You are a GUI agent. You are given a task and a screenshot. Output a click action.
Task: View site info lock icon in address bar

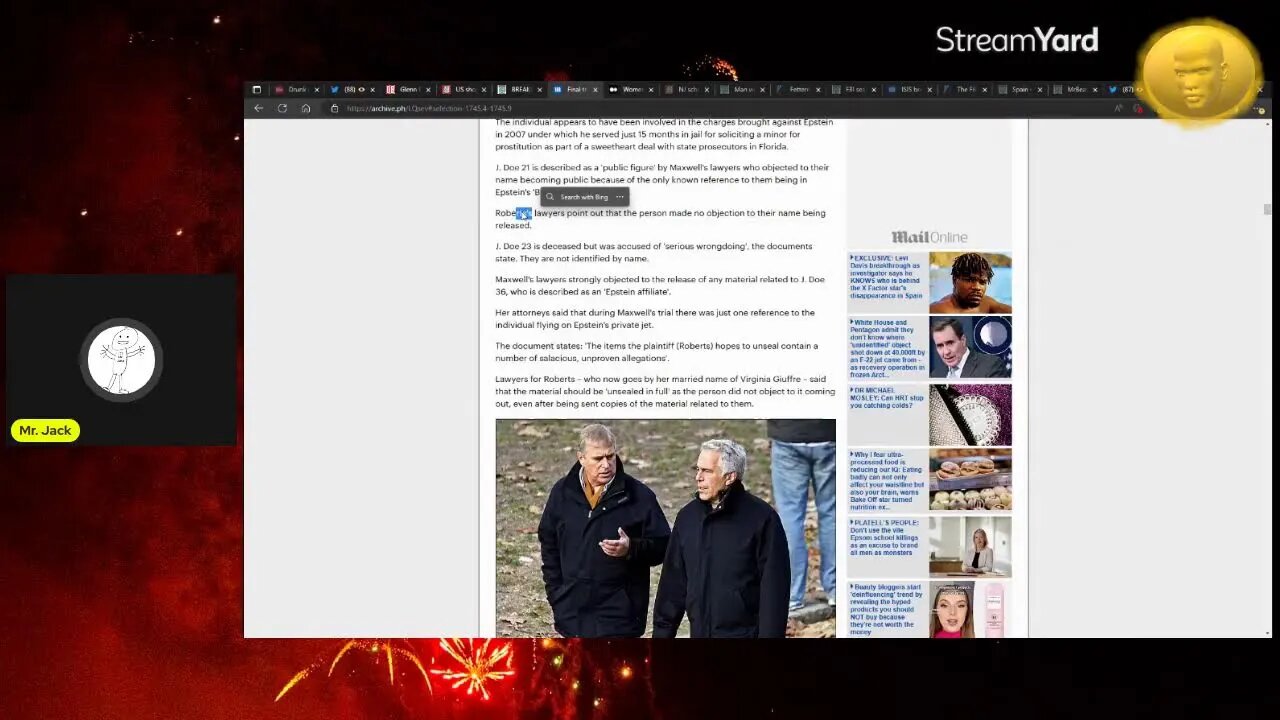pos(335,108)
